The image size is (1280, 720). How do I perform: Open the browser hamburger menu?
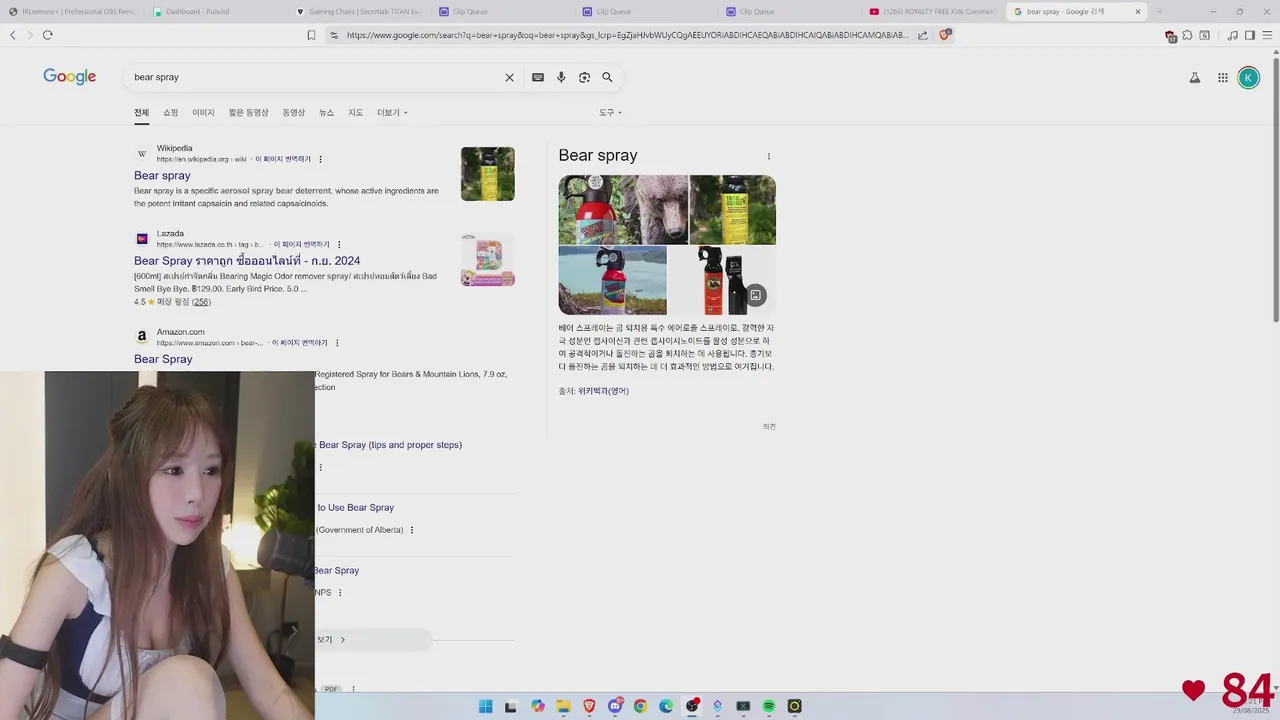[1267, 35]
